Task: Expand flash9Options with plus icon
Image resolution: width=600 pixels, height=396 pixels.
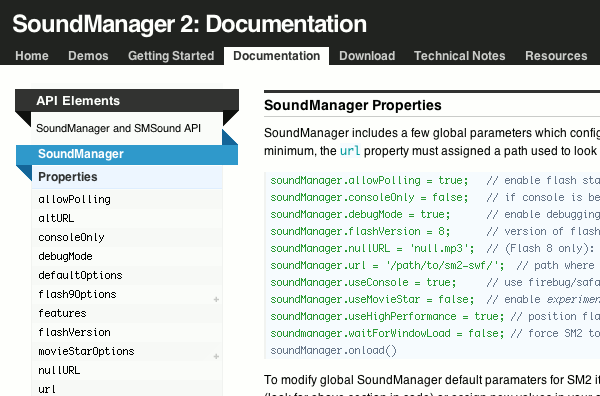Action: tap(216, 299)
